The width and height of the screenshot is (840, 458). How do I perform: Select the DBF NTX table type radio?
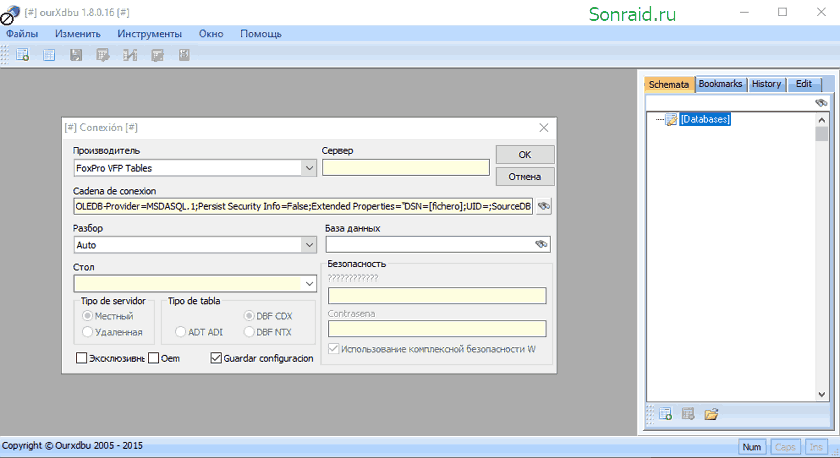(249, 332)
